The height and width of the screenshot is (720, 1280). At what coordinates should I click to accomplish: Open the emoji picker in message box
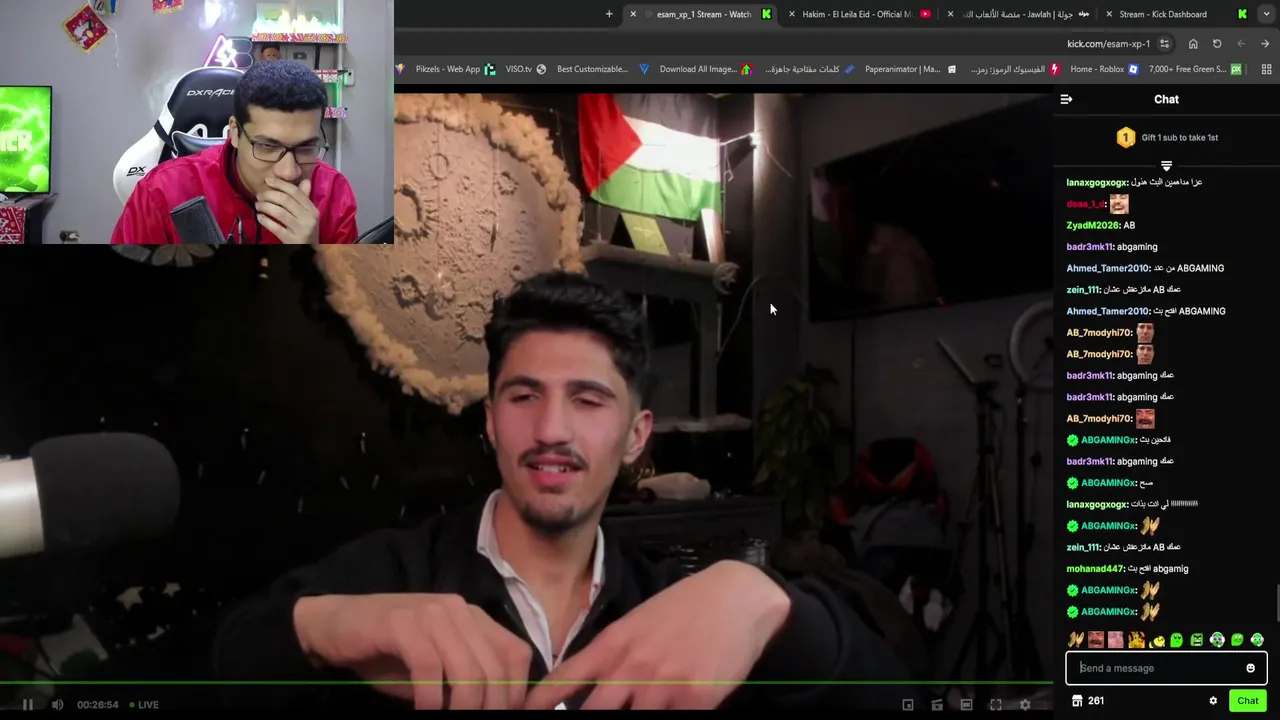click(1250, 668)
